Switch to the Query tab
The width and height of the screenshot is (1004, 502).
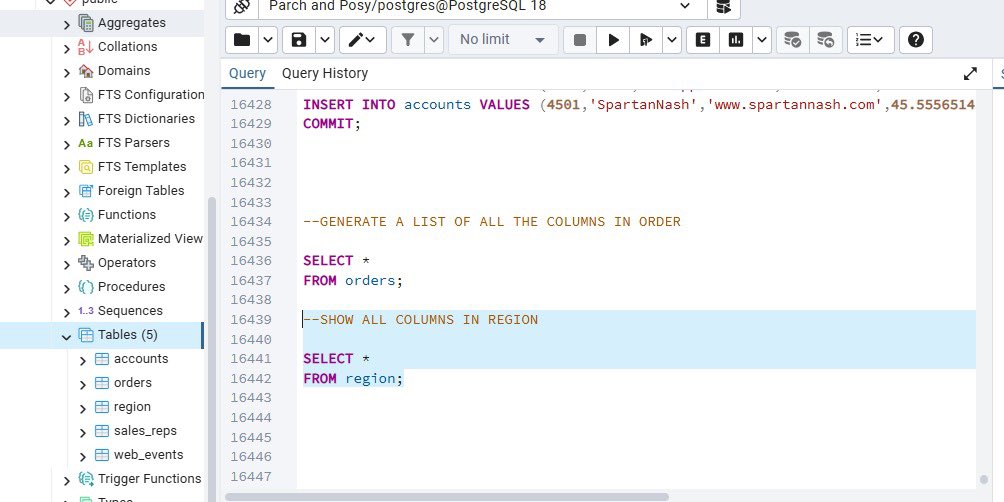247,74
